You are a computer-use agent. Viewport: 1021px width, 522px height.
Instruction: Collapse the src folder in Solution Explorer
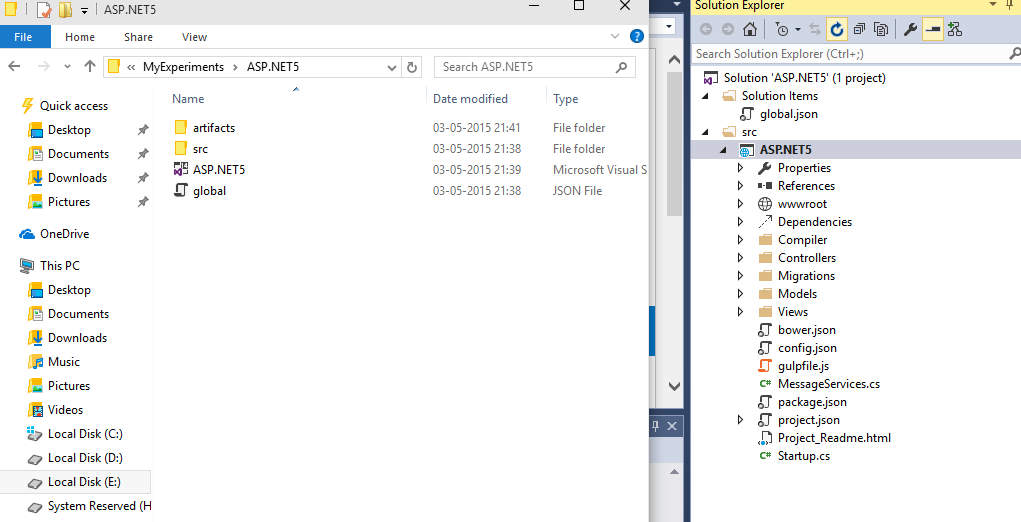tap(706, 132)
